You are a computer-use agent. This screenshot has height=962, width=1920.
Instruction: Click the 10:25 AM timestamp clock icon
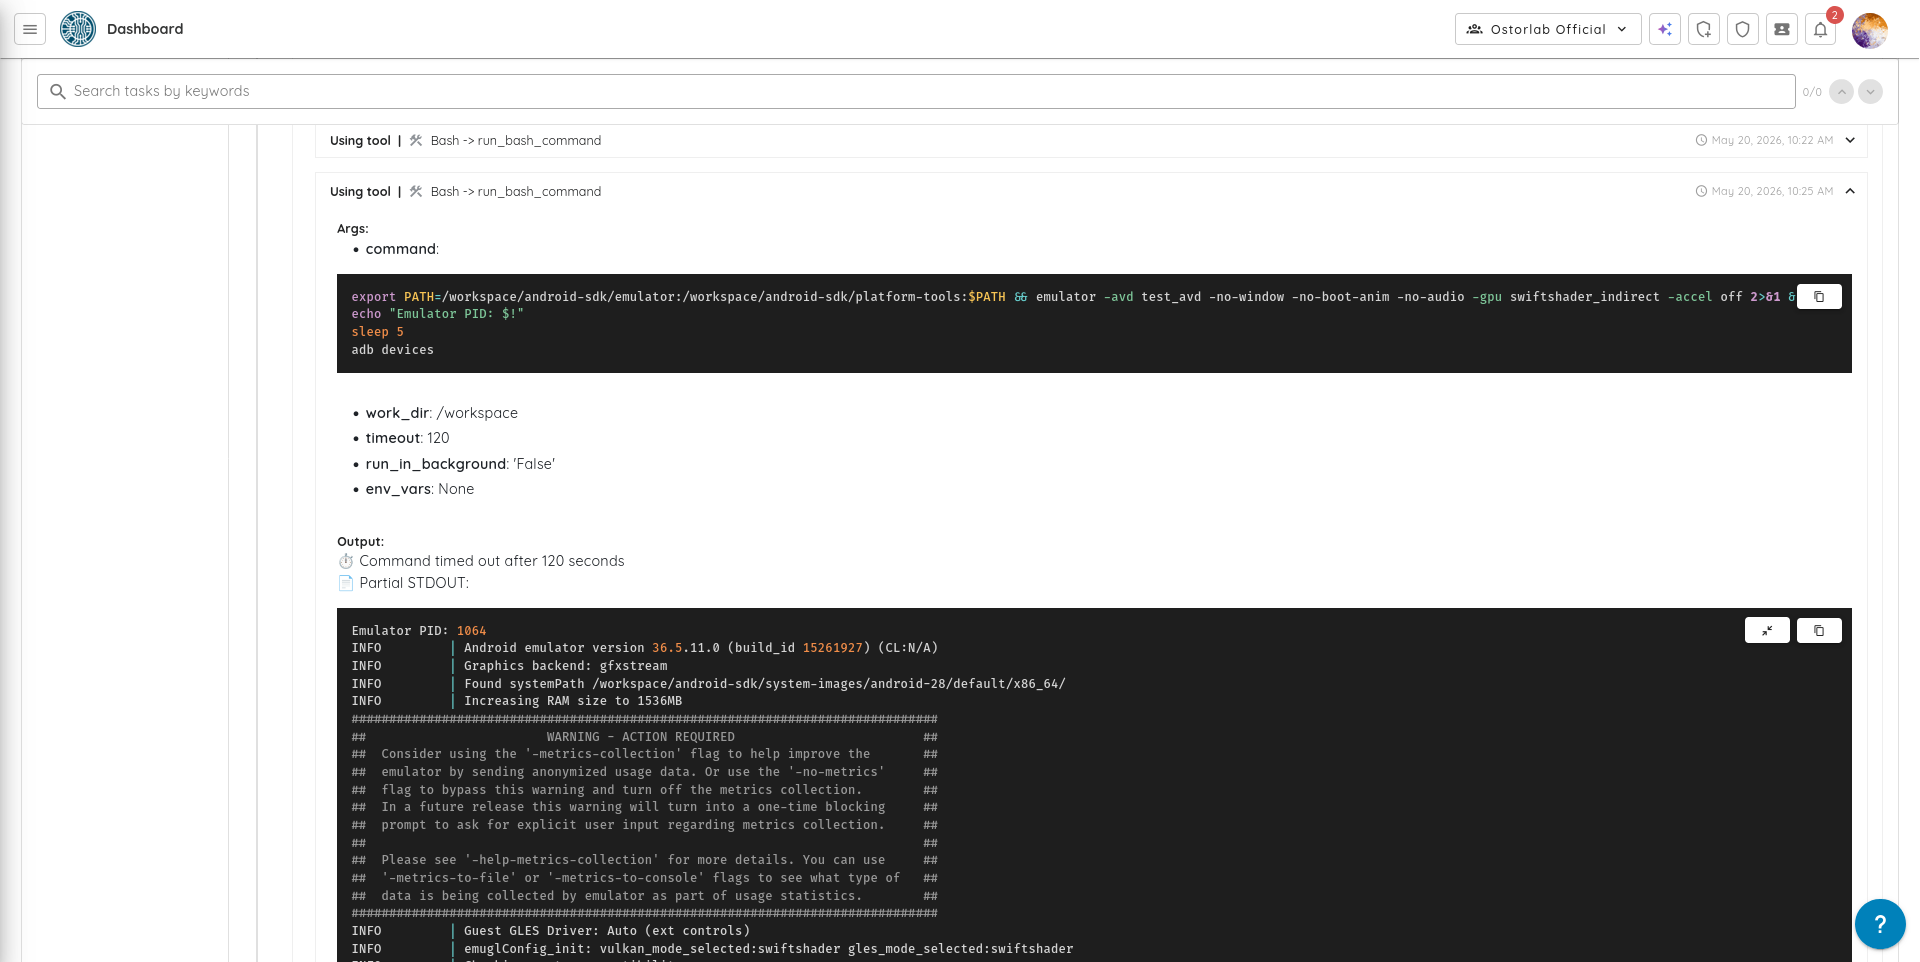[x=1701, y=191]
